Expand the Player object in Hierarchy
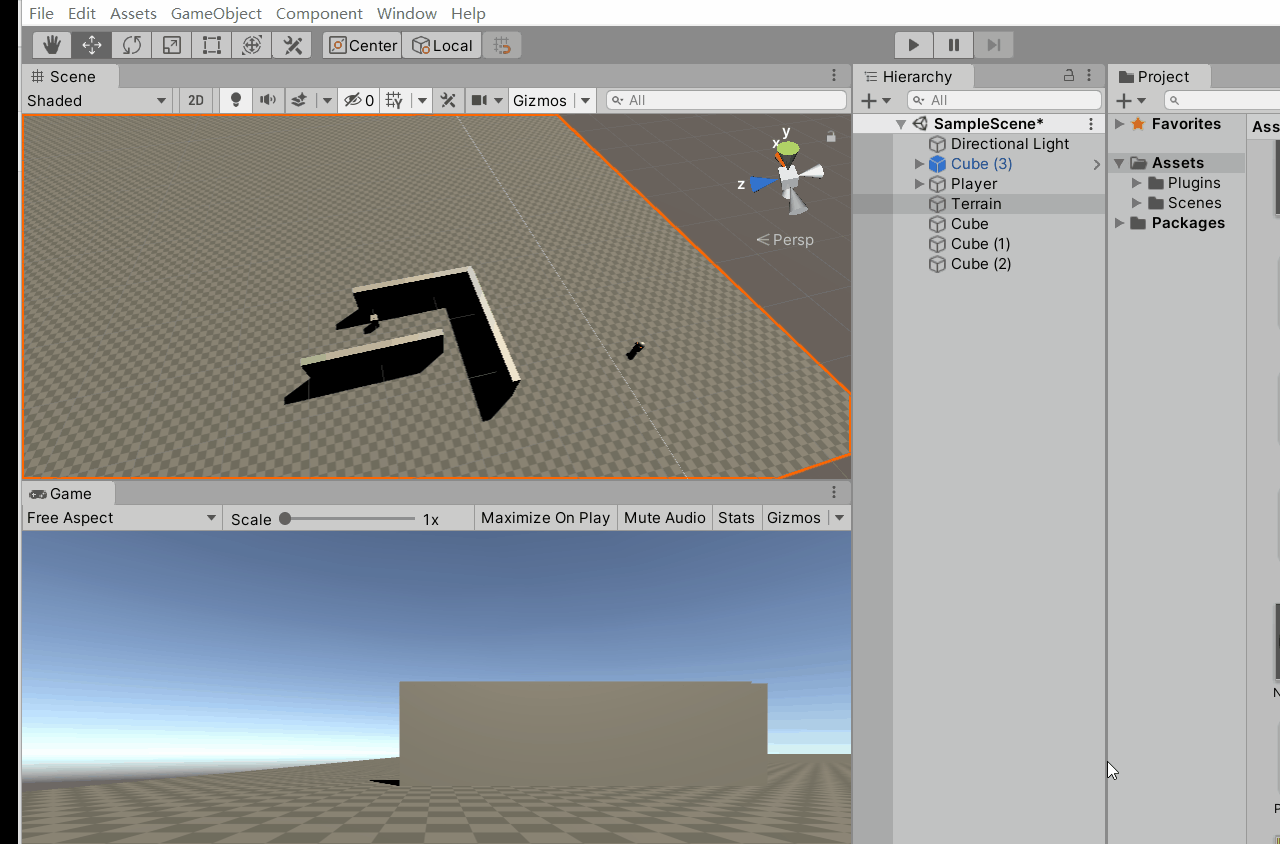Image resolution: width=1280 pixels, height=844 pixels. pyautogui.click(x=919, y=184)
